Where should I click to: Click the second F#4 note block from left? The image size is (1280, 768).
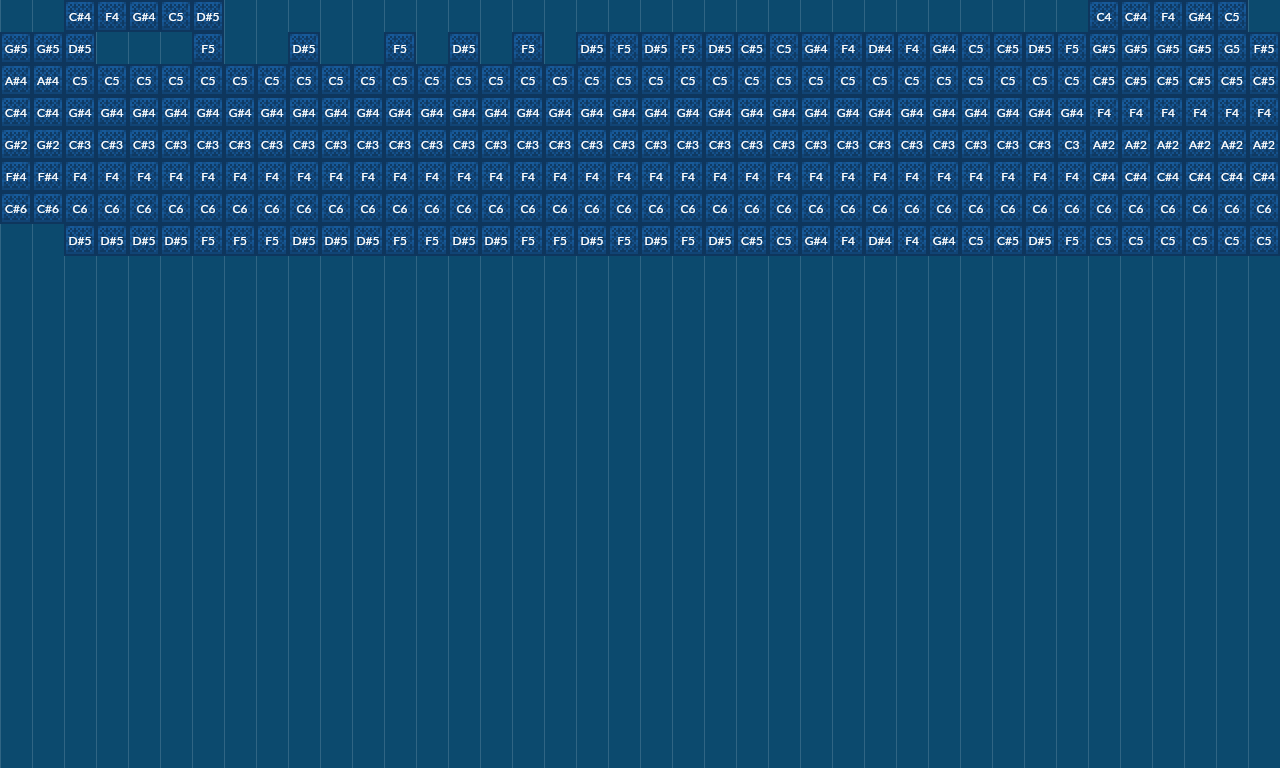[x=48, y=177]
